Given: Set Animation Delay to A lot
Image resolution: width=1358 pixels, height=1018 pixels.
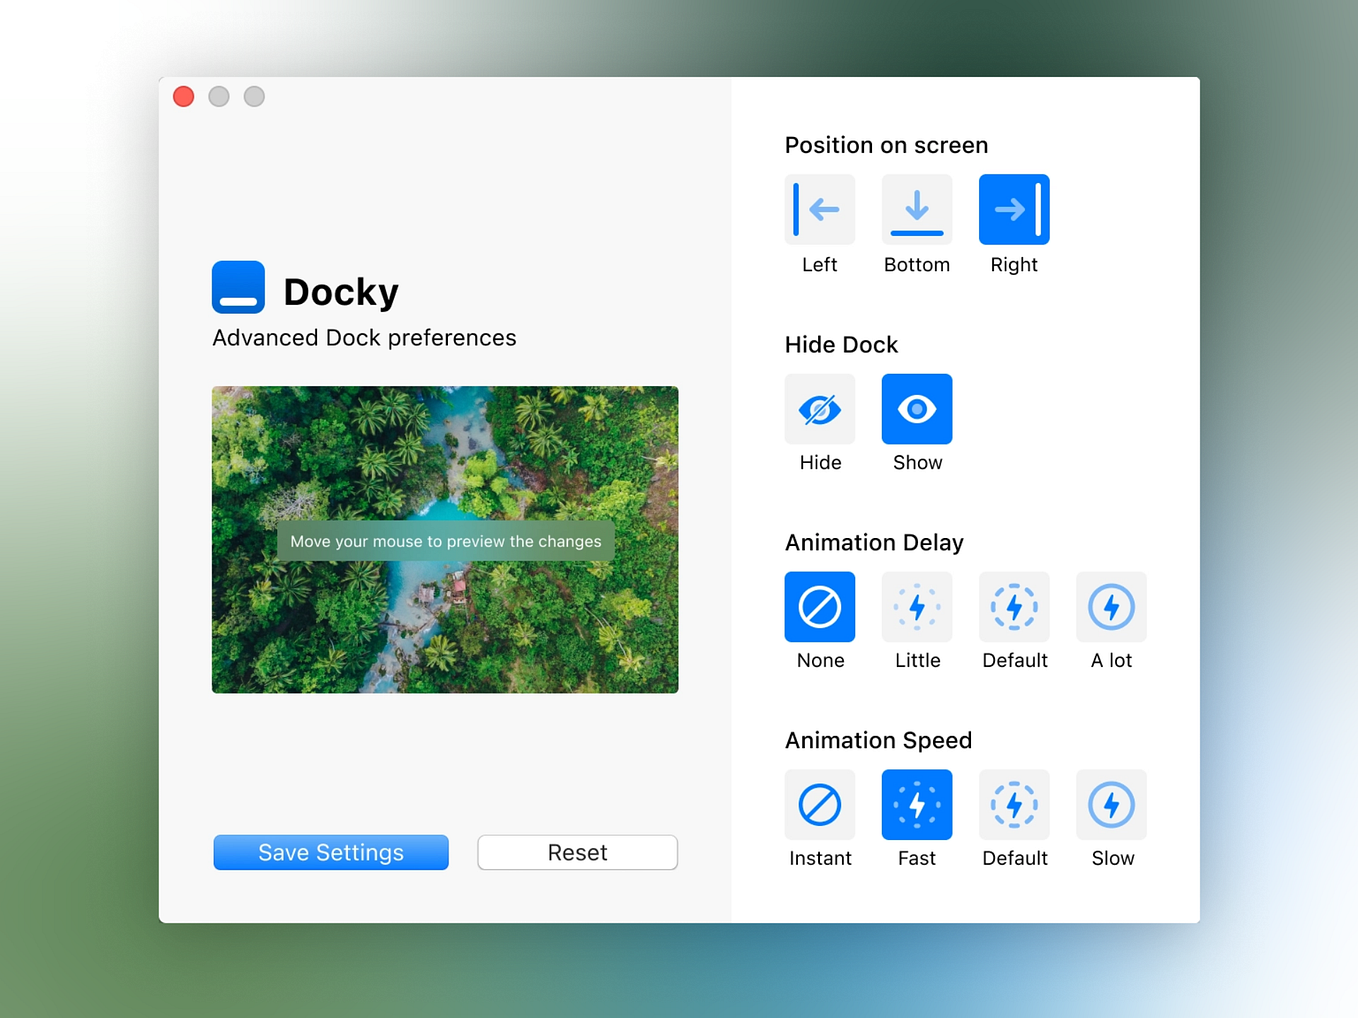Looking at the screenshot, I should click(x=1111, y=607).
